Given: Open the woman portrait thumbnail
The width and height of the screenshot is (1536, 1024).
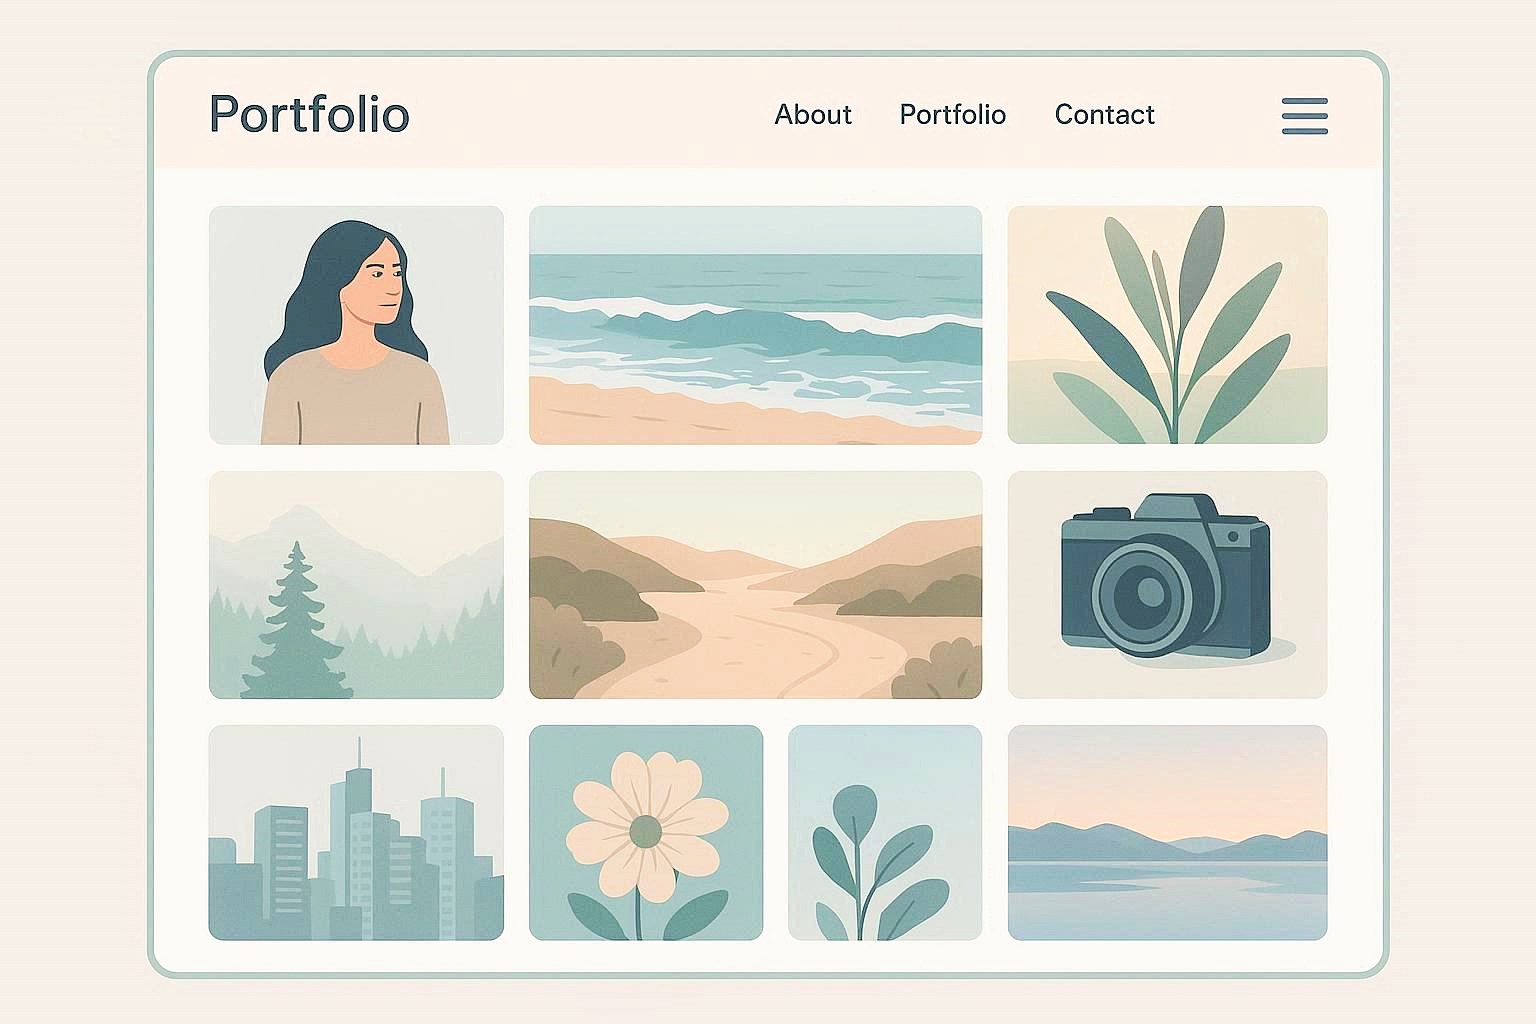Looking at the screenshot, I should click(x=356, y=325).
